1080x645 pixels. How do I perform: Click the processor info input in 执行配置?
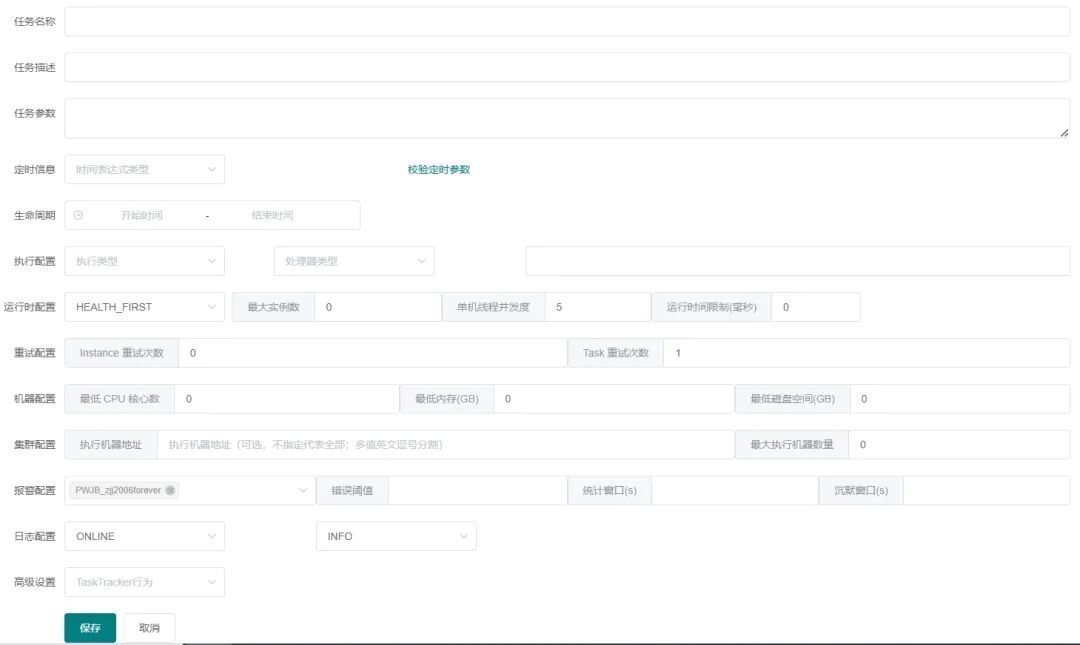coord(798,261)
